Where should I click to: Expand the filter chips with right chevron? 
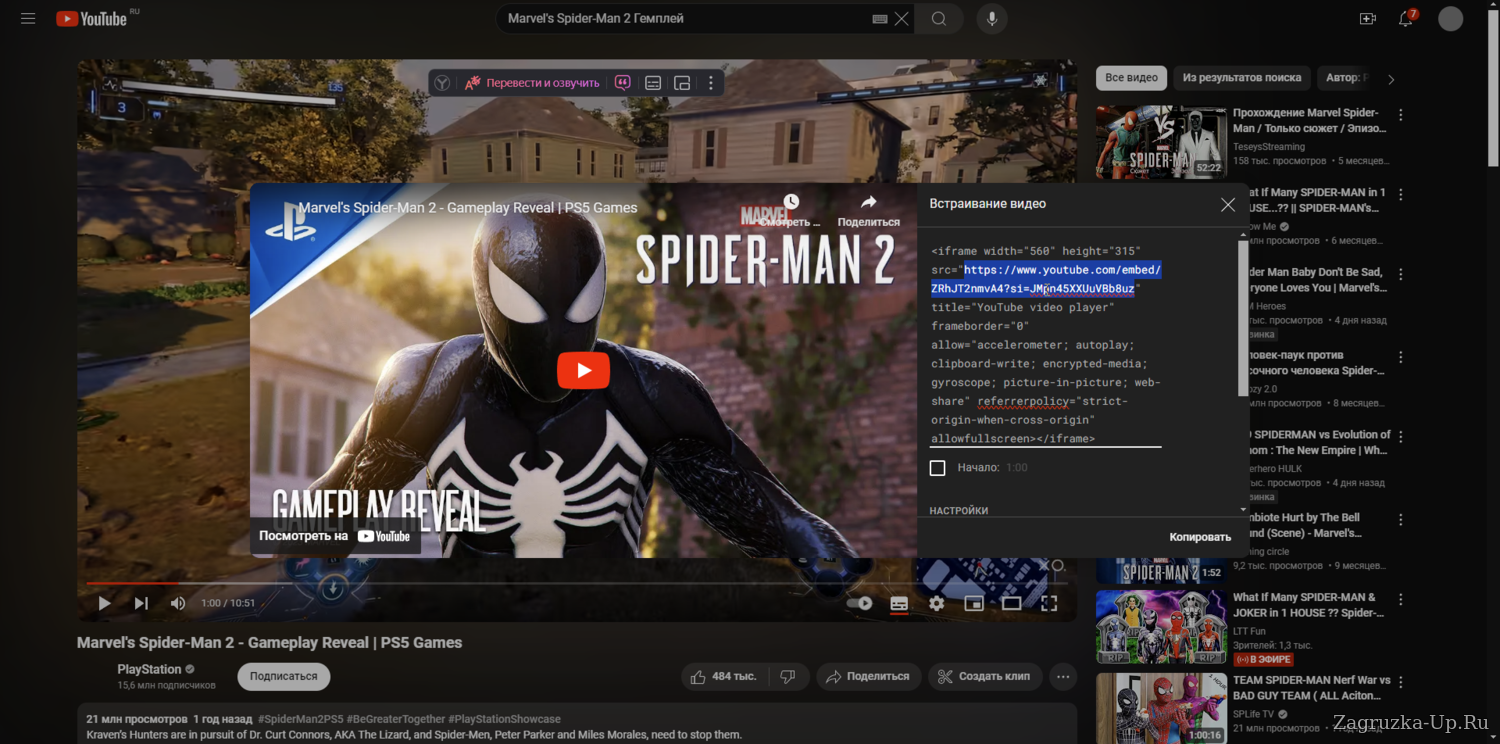pyautogui.click(x=1390, y=79)
